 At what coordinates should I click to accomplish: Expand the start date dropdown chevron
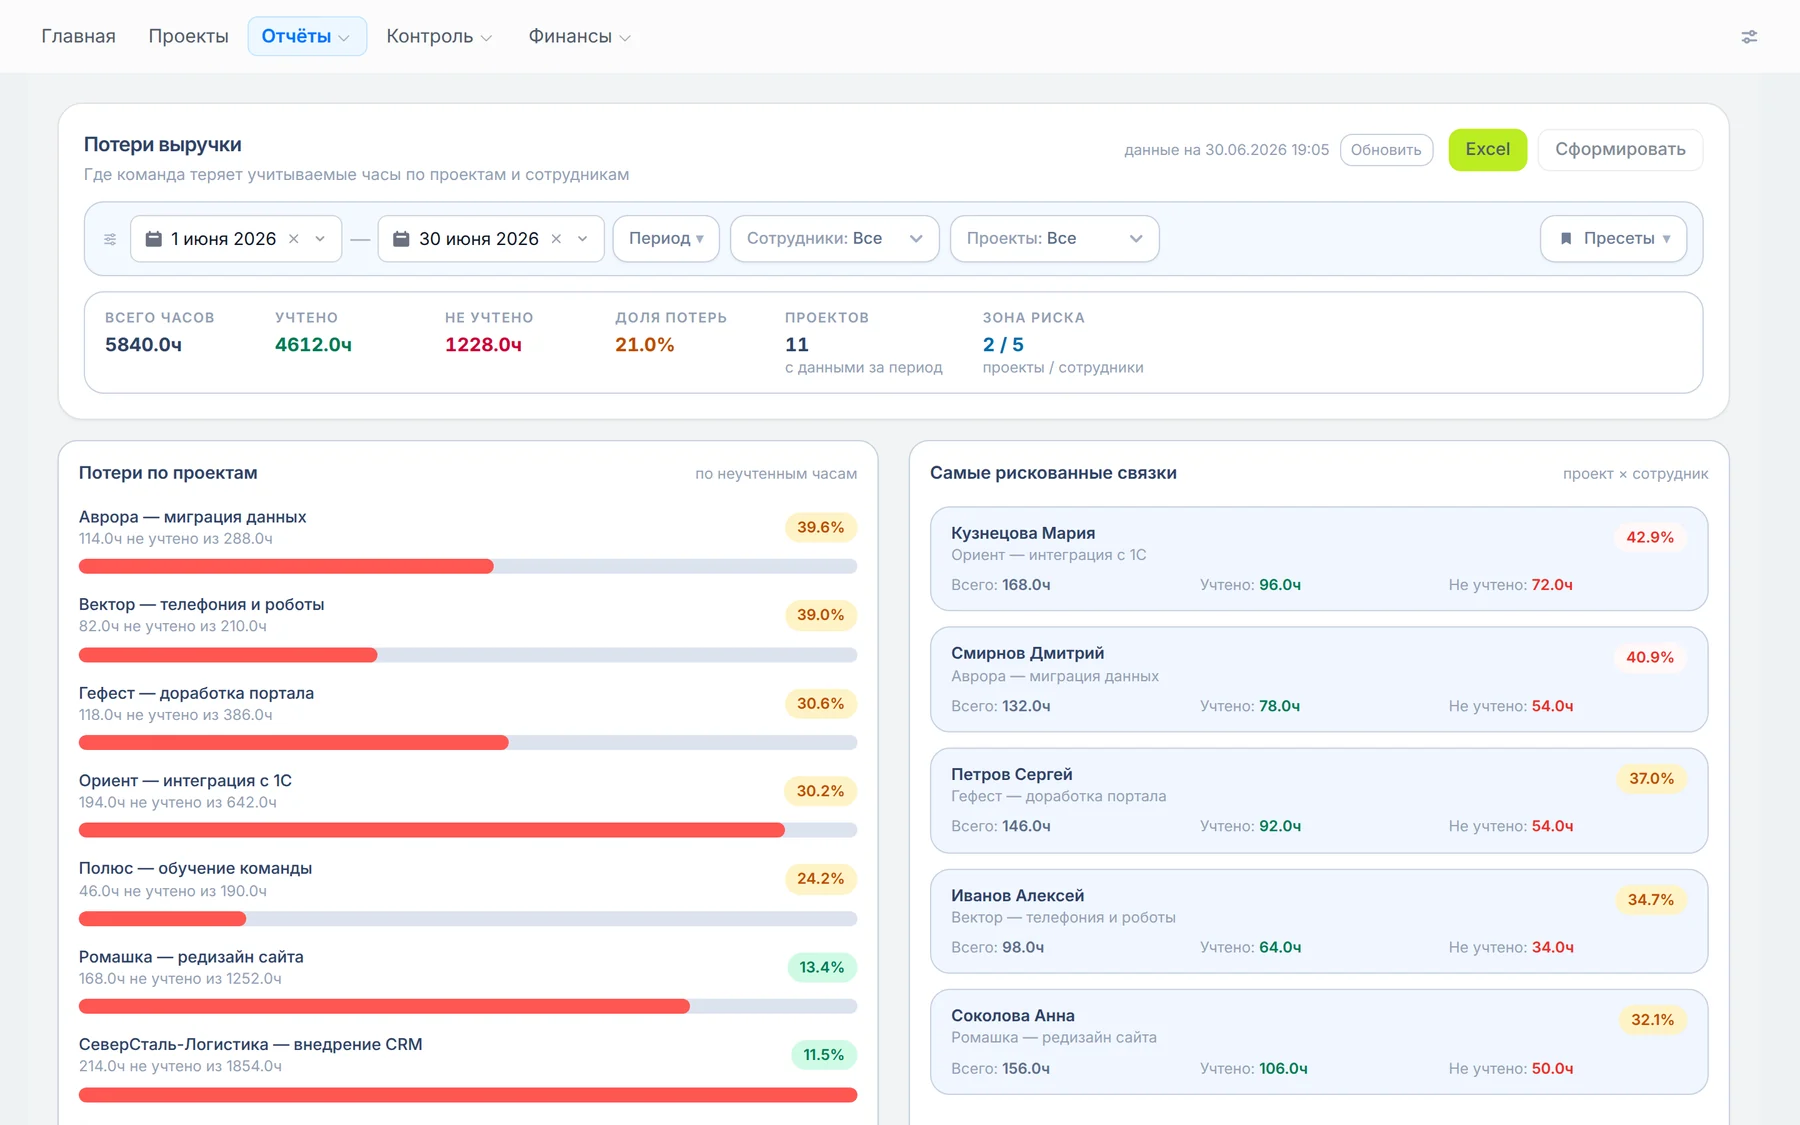320,239
